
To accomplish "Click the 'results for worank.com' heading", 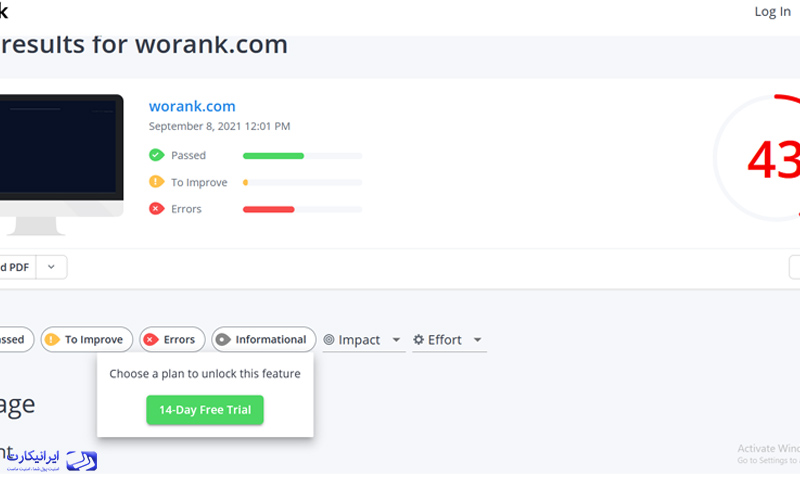I will [144, 44].
